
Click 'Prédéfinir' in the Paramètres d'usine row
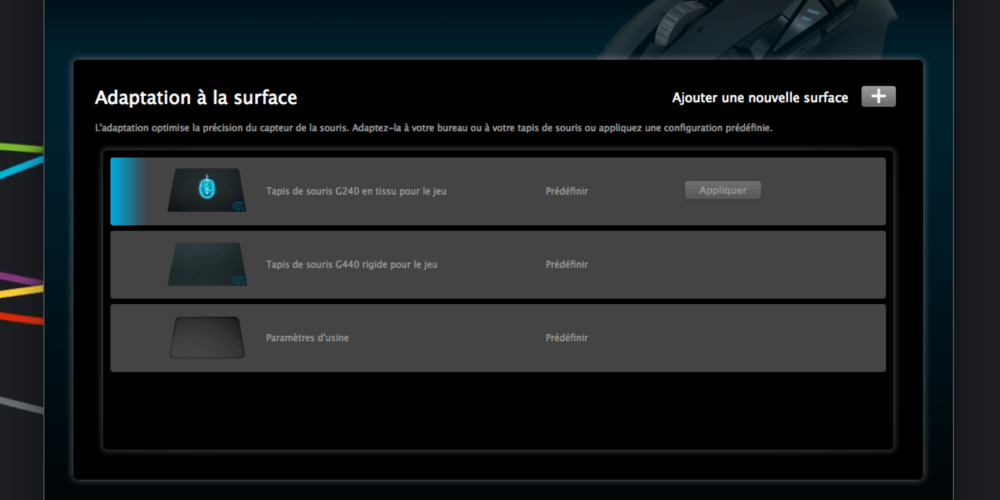566,337
